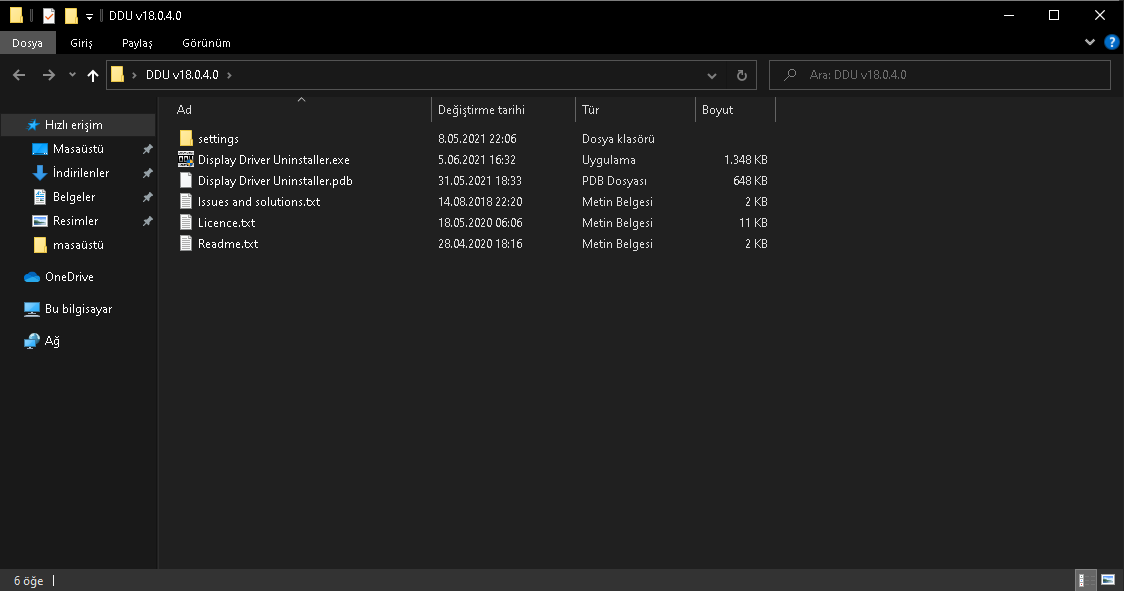Switch to the Görünüm ribbon tab

point(206,43)
